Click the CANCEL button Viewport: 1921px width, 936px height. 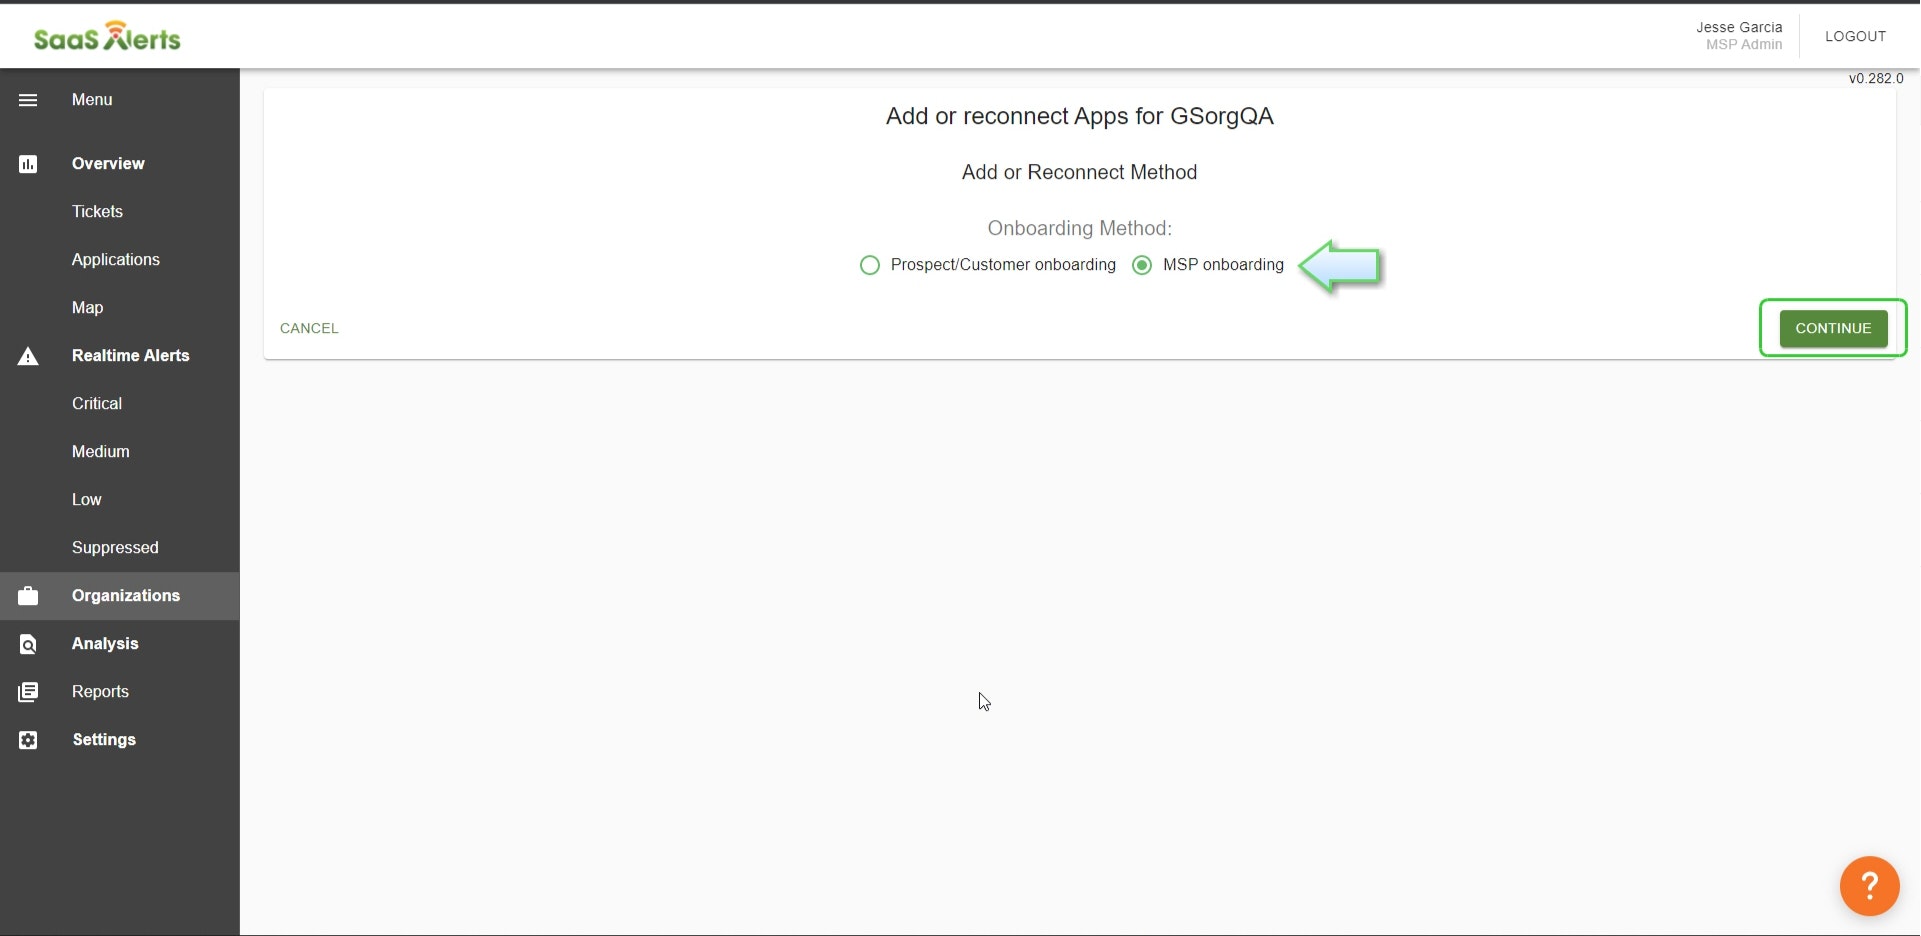pyautogui.click(x=309, y=328)
